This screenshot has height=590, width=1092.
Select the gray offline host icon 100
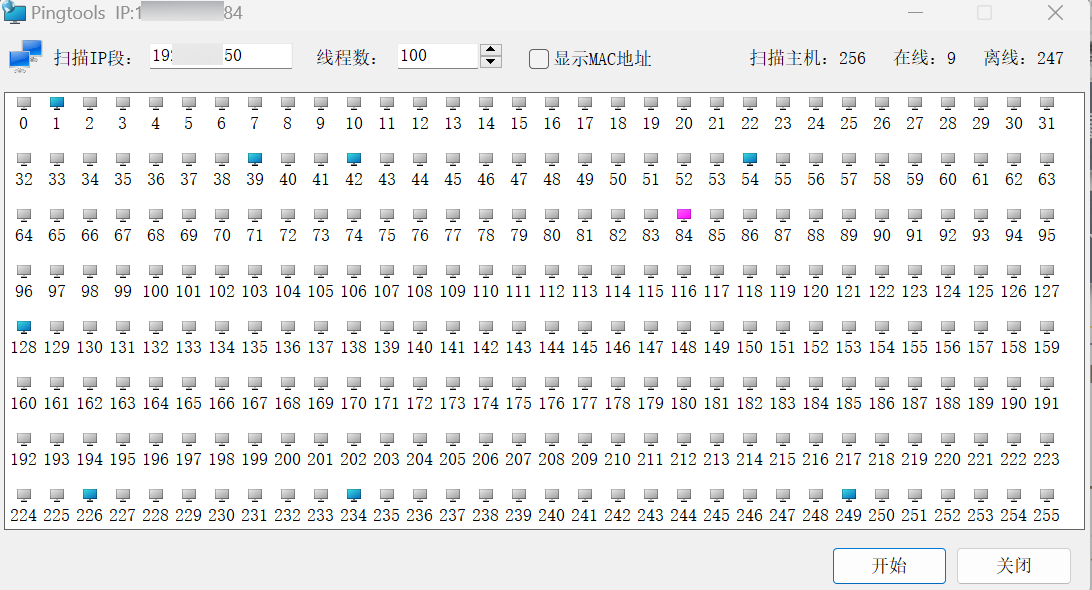click(x=156, y=271)
